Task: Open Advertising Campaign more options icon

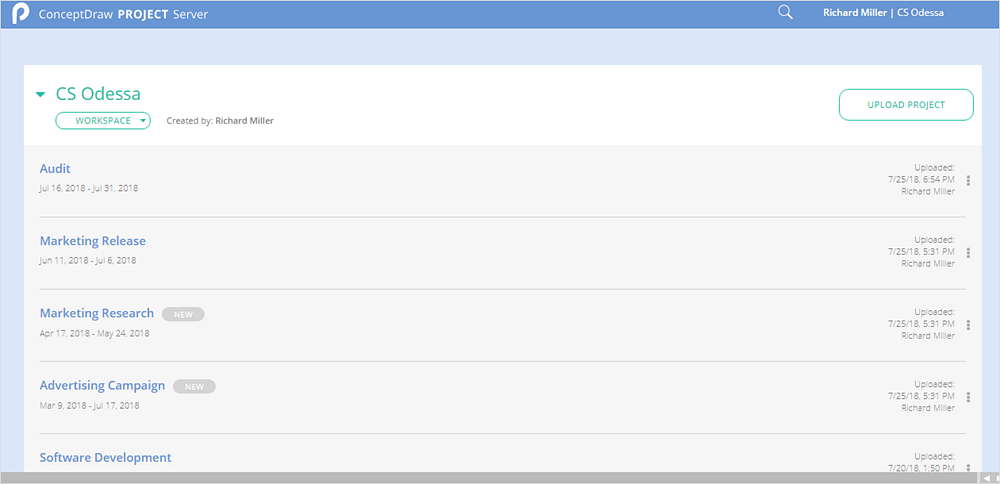Action: coord(968,397)
